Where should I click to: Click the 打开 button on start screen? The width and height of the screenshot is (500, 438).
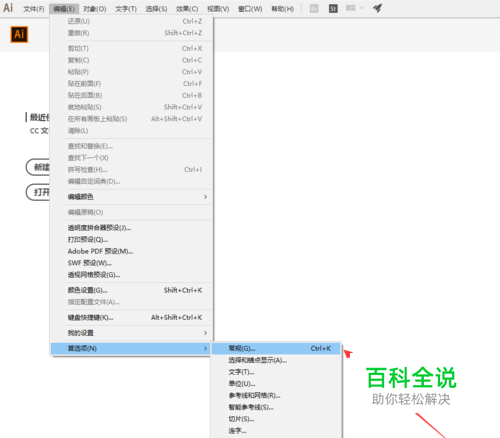coord(38,192)
